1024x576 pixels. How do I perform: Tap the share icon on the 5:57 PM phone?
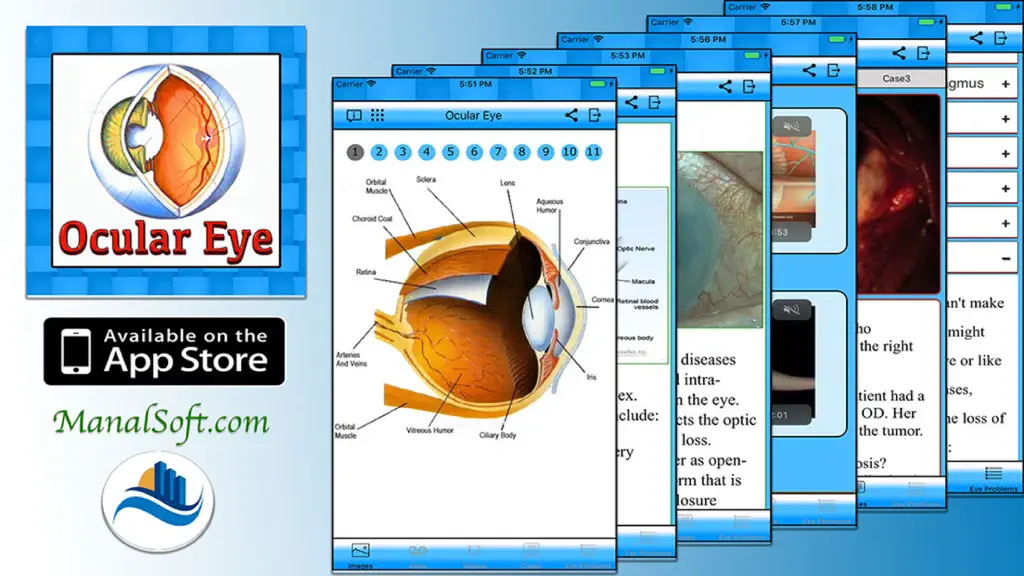(x=899, y=53)
